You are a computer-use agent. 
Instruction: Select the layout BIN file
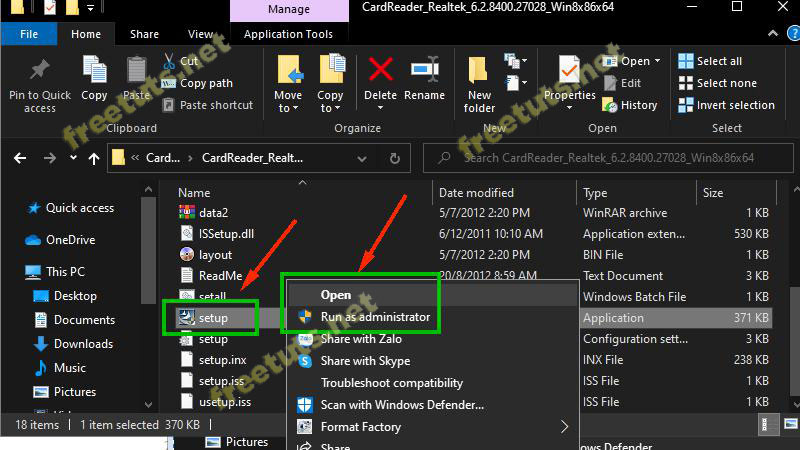[x=206, y=255]
